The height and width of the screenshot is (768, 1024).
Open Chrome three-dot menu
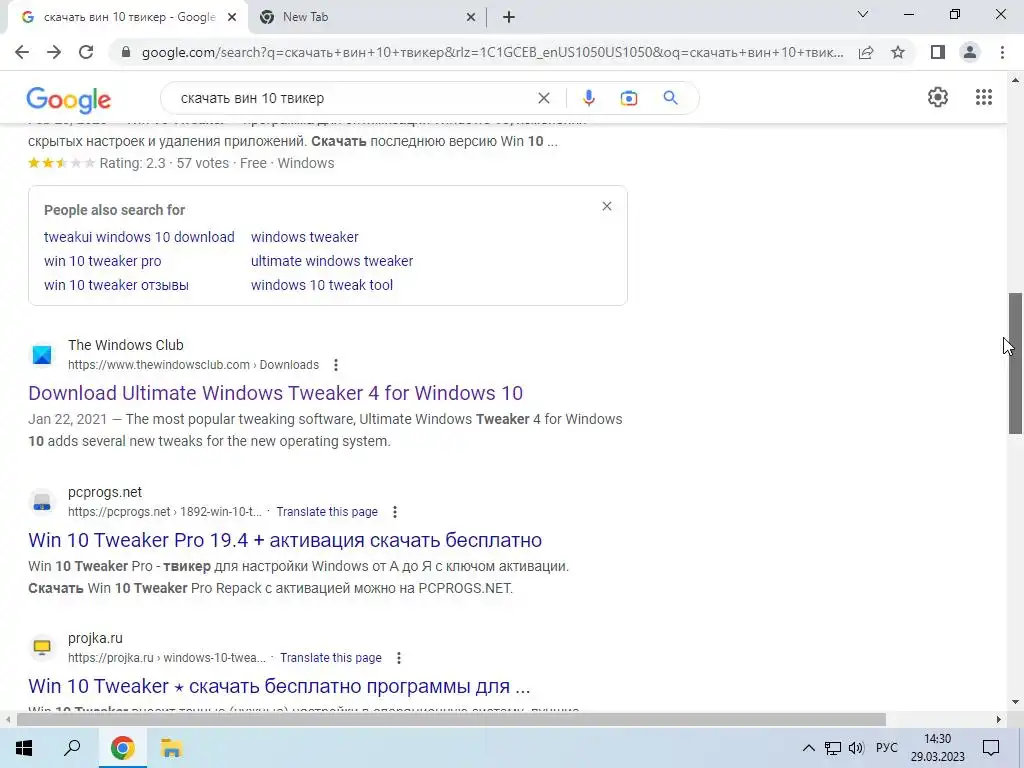point(1002,52)
